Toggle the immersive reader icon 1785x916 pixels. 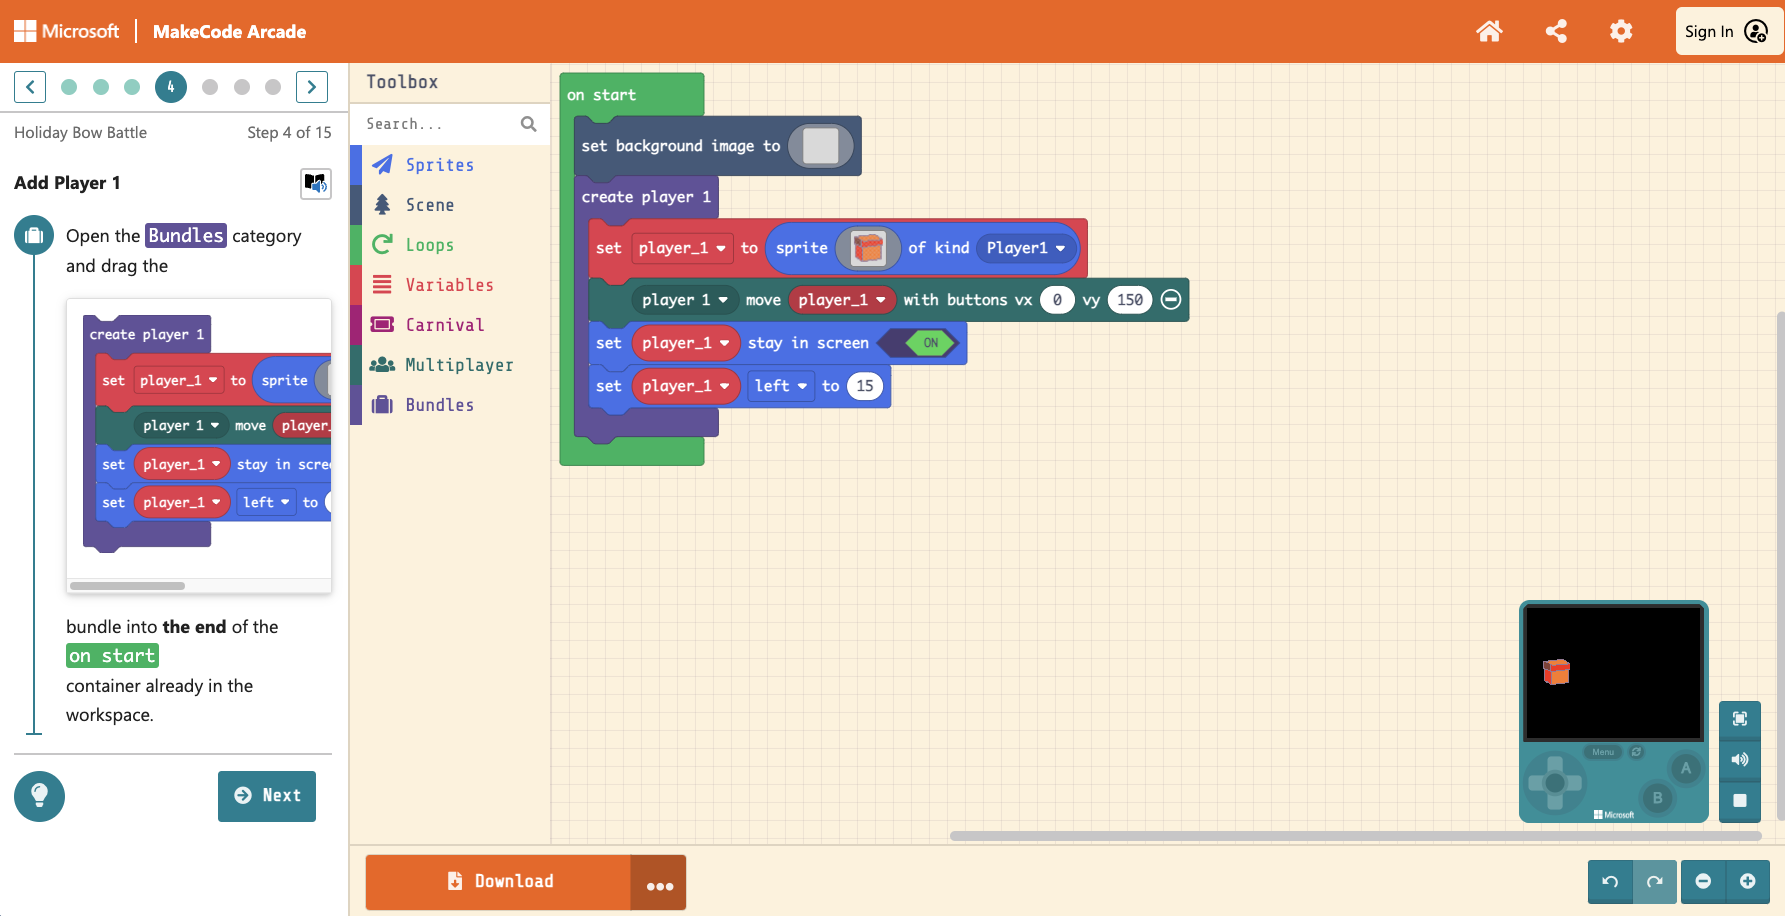tap(316, 183)
